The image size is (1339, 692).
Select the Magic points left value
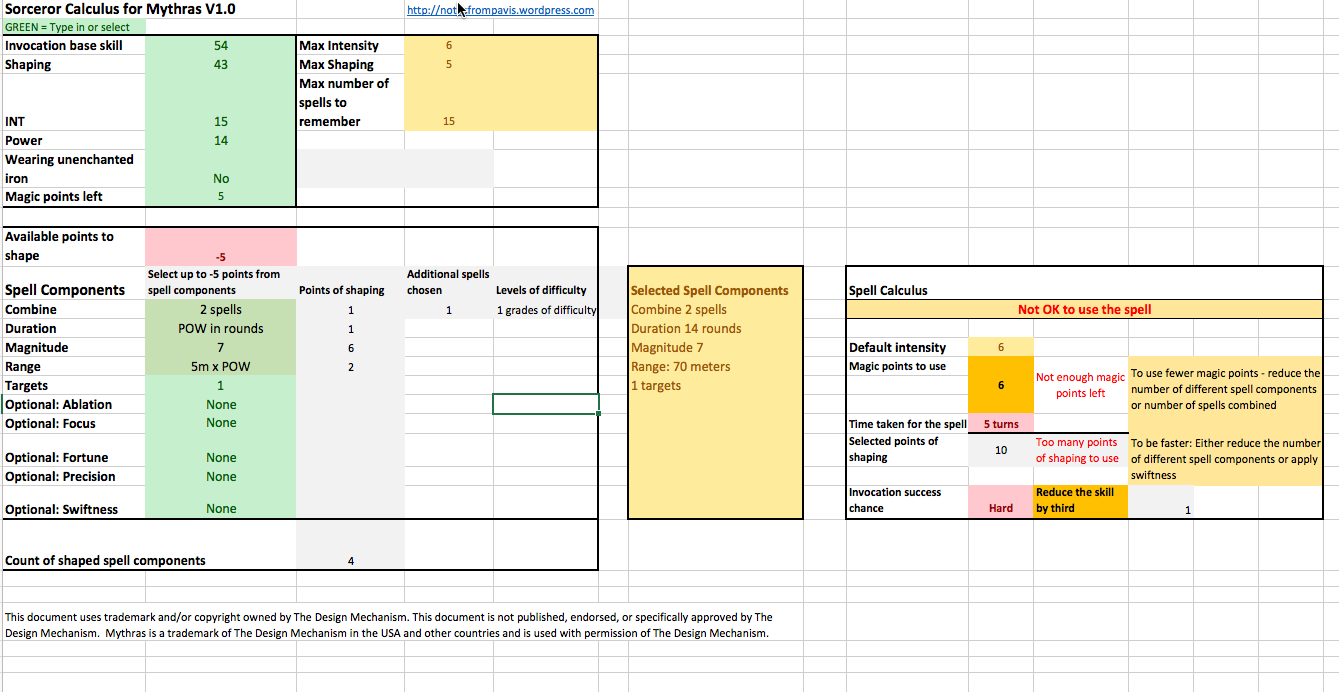pos(221,197)
